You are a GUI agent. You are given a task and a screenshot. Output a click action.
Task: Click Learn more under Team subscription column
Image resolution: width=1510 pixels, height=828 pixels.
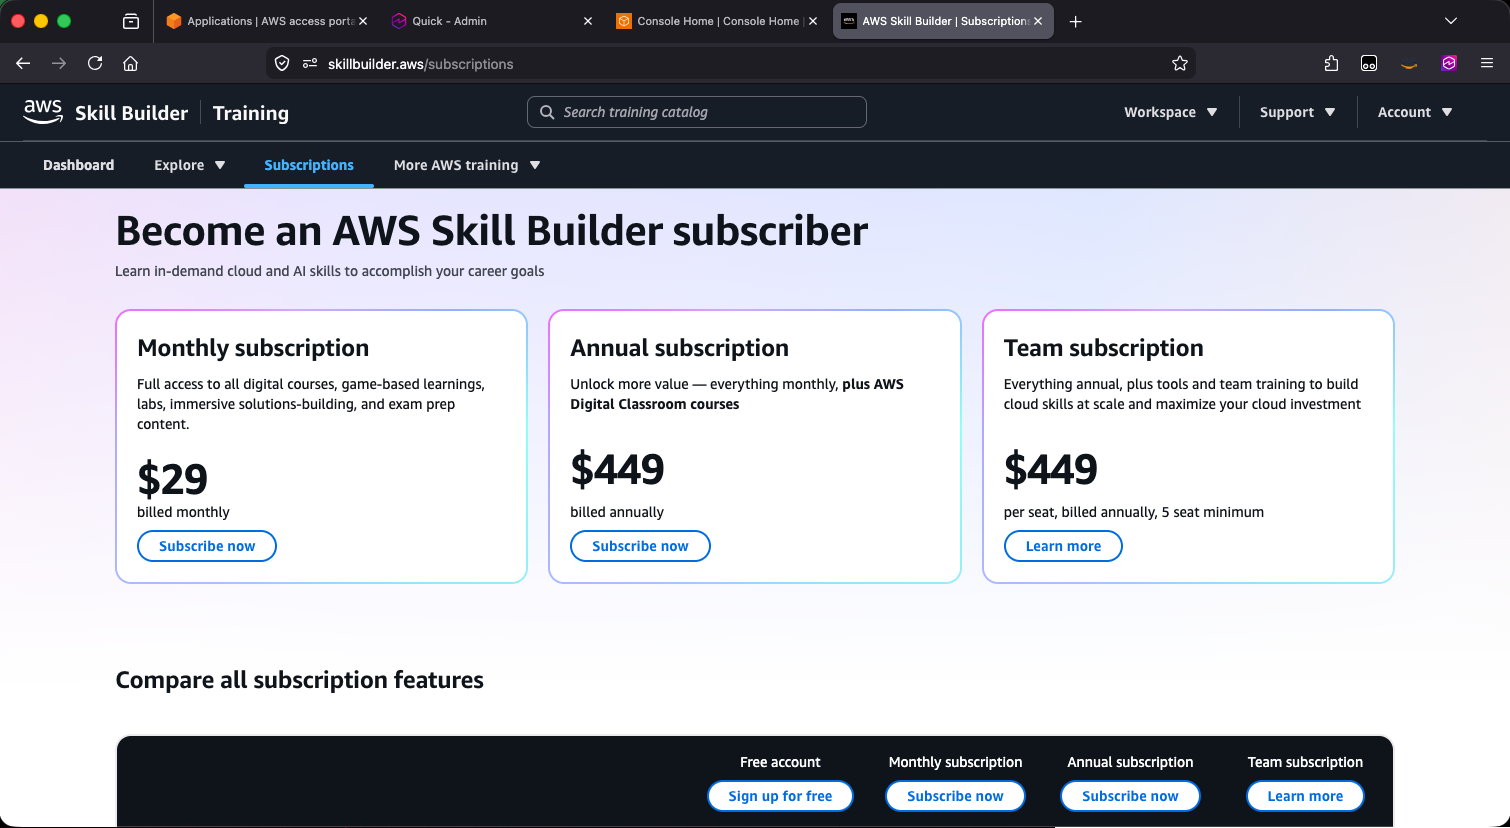(x=1305, y=796)
